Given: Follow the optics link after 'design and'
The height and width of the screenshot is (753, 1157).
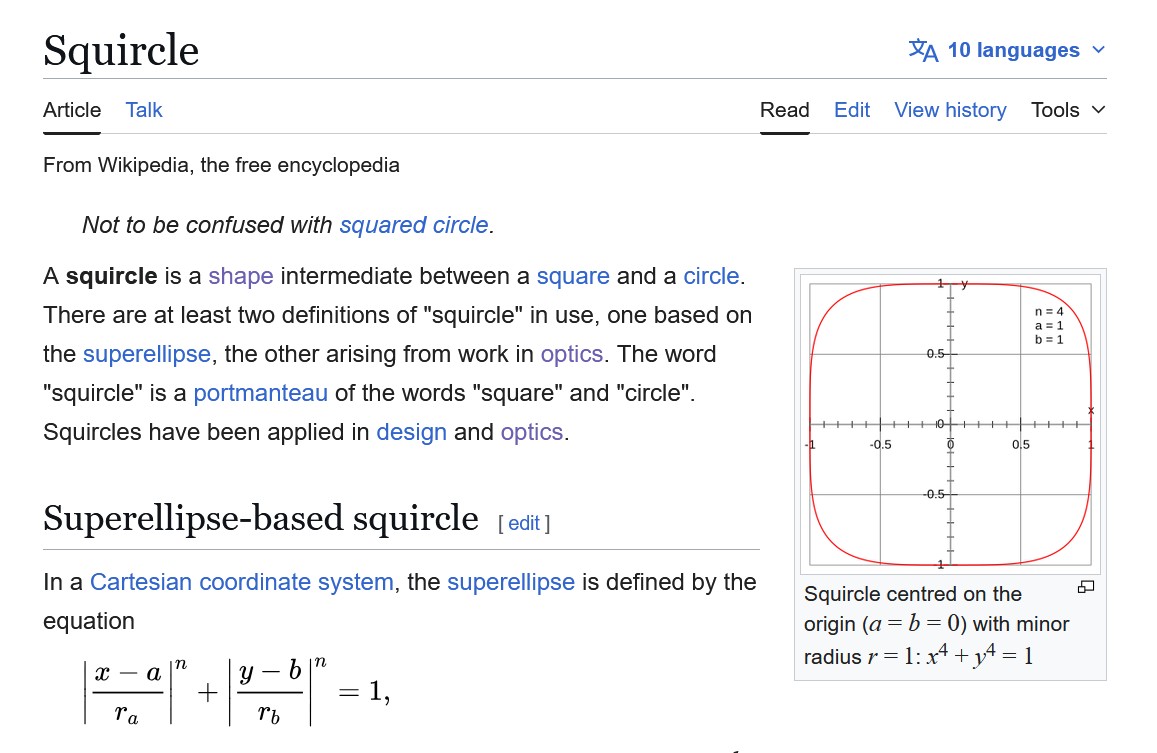Looking at the screenshot, I should (532, 432).
